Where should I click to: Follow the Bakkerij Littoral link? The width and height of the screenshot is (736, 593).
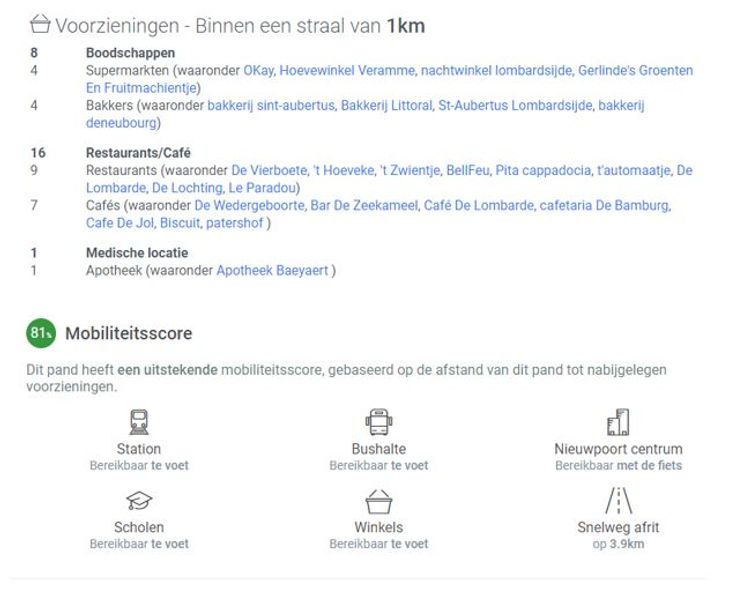coord(386,105)
